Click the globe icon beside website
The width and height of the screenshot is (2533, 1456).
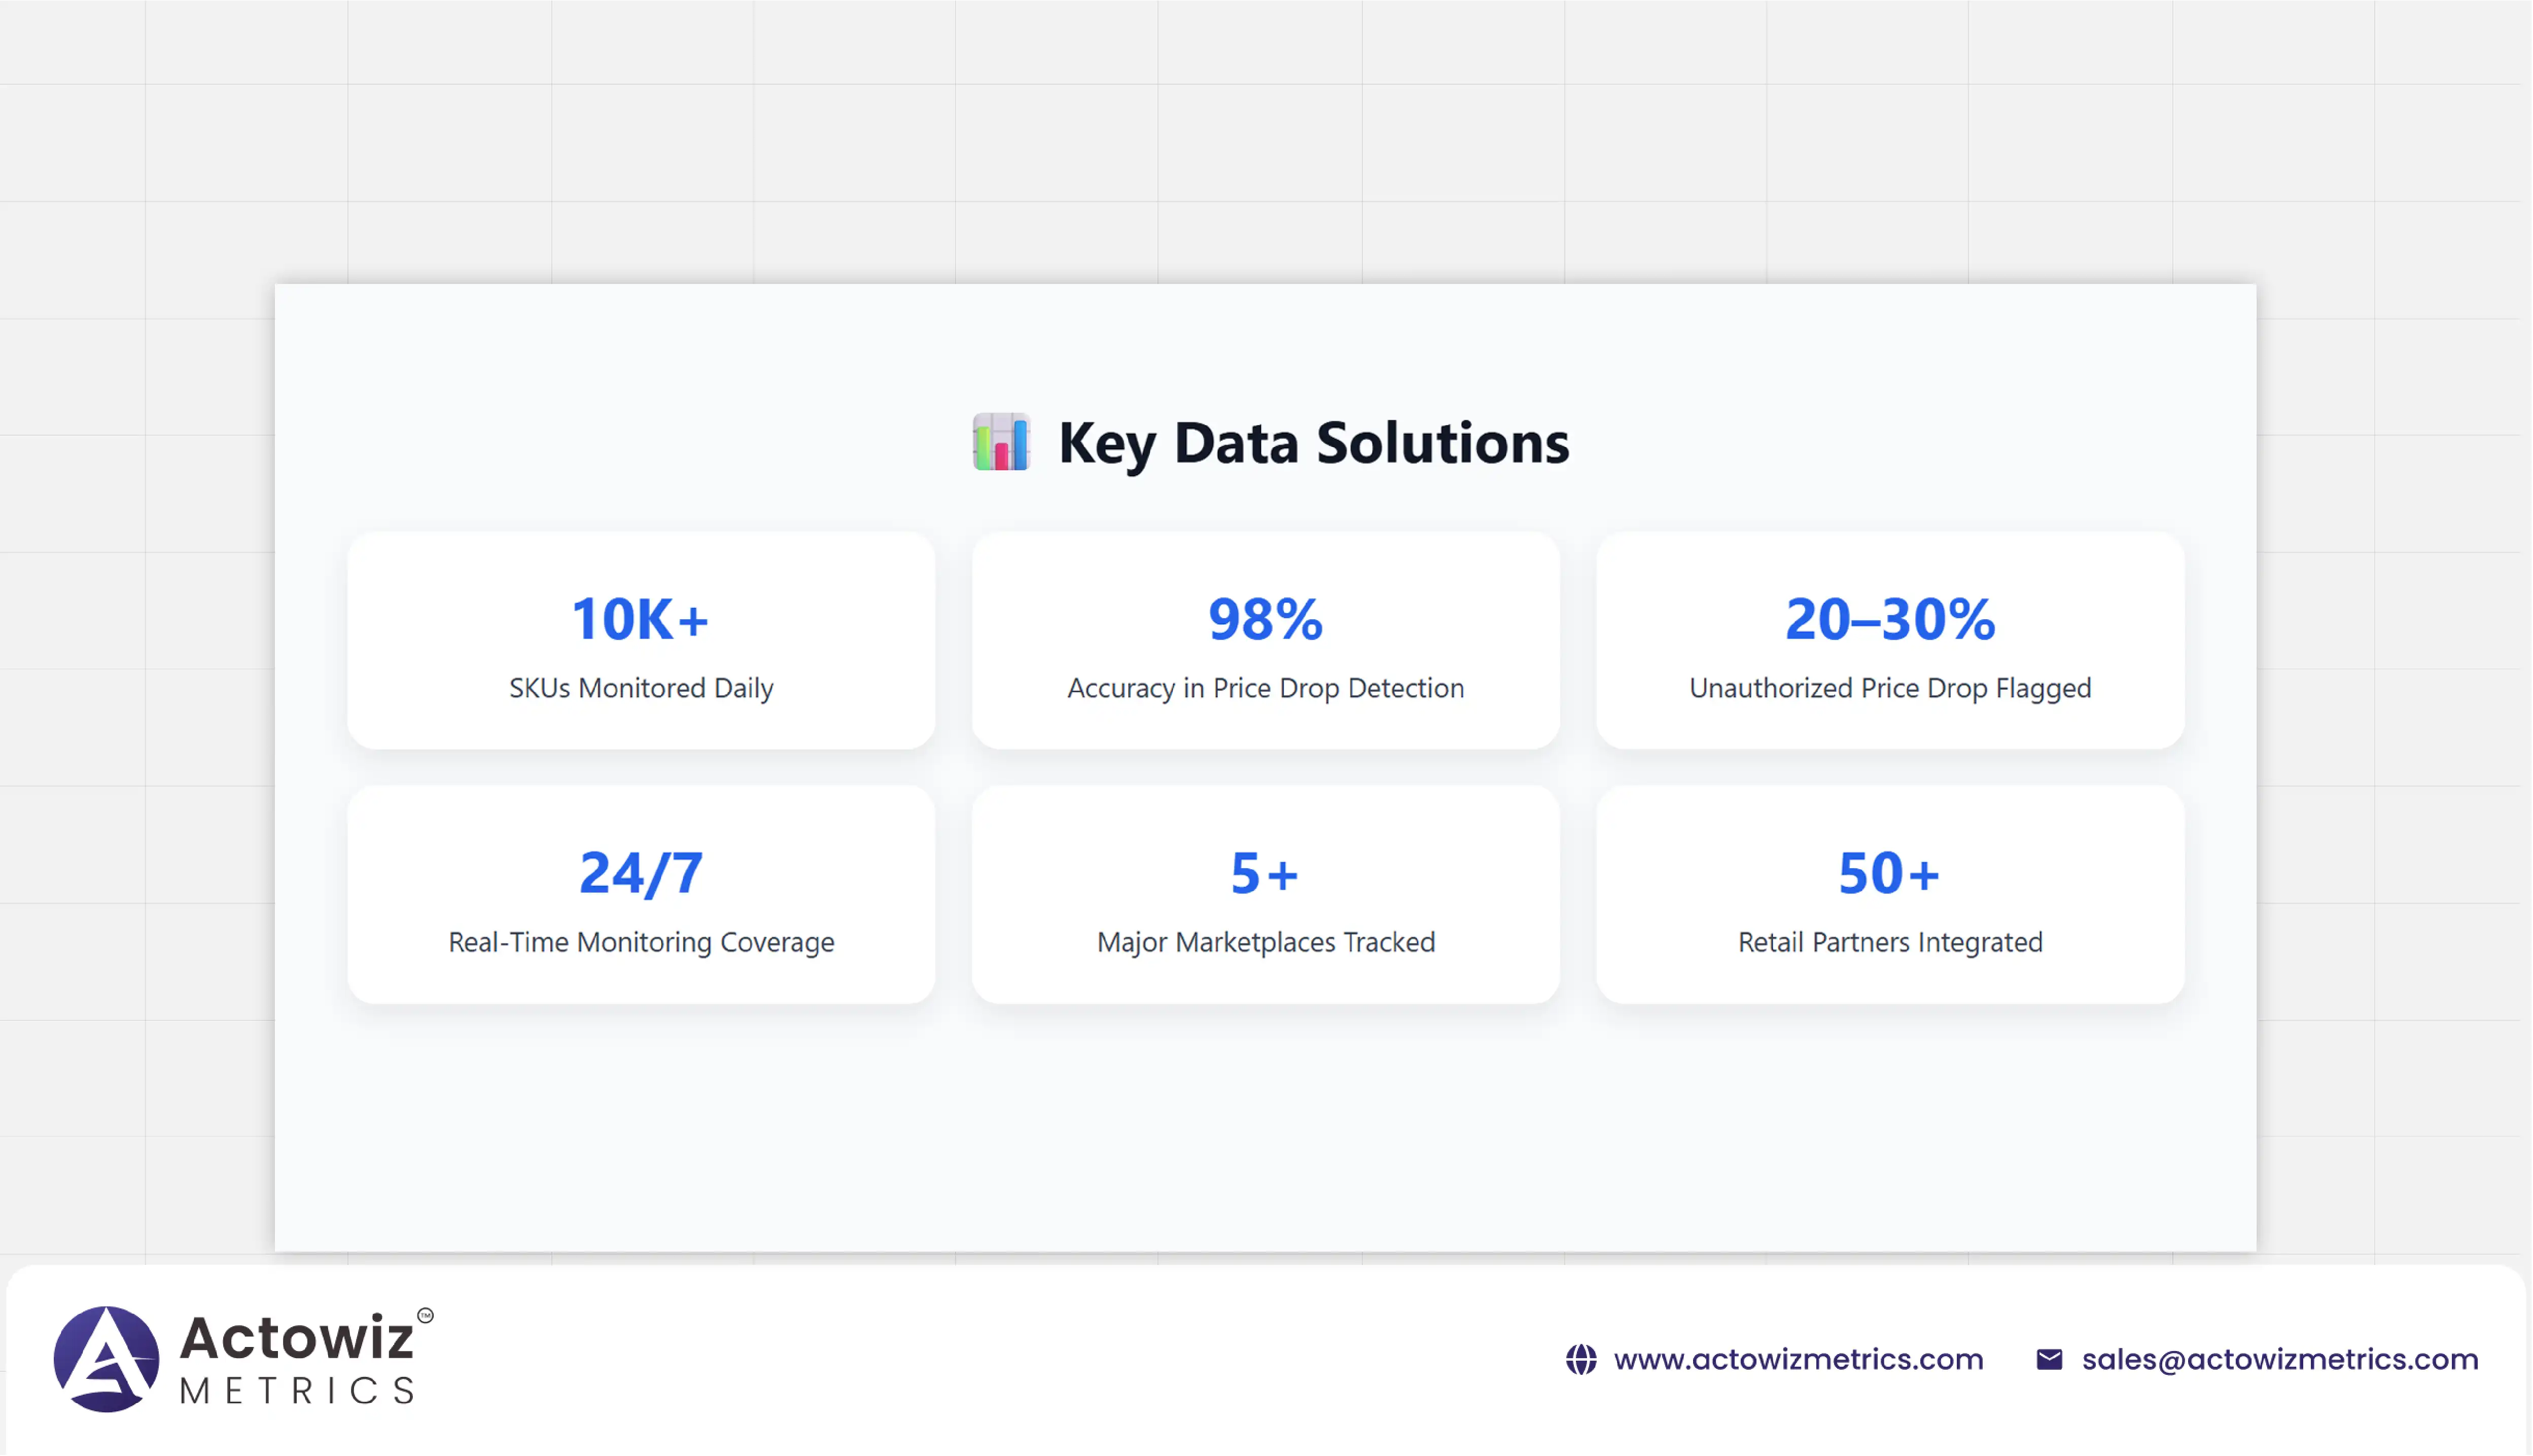point(1581,1359)
